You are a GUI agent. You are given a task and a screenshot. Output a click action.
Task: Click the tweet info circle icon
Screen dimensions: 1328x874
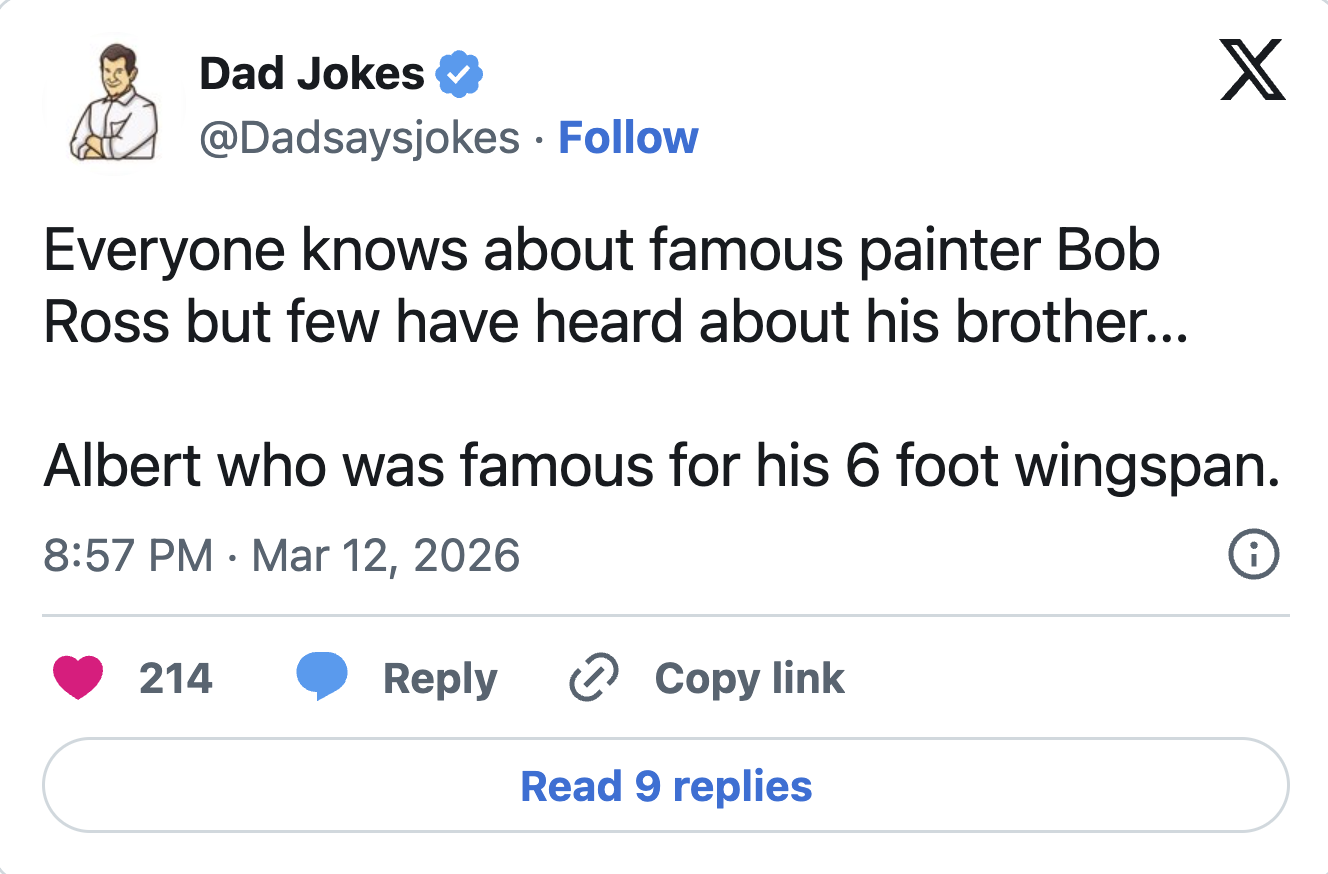click(1252, 555)
